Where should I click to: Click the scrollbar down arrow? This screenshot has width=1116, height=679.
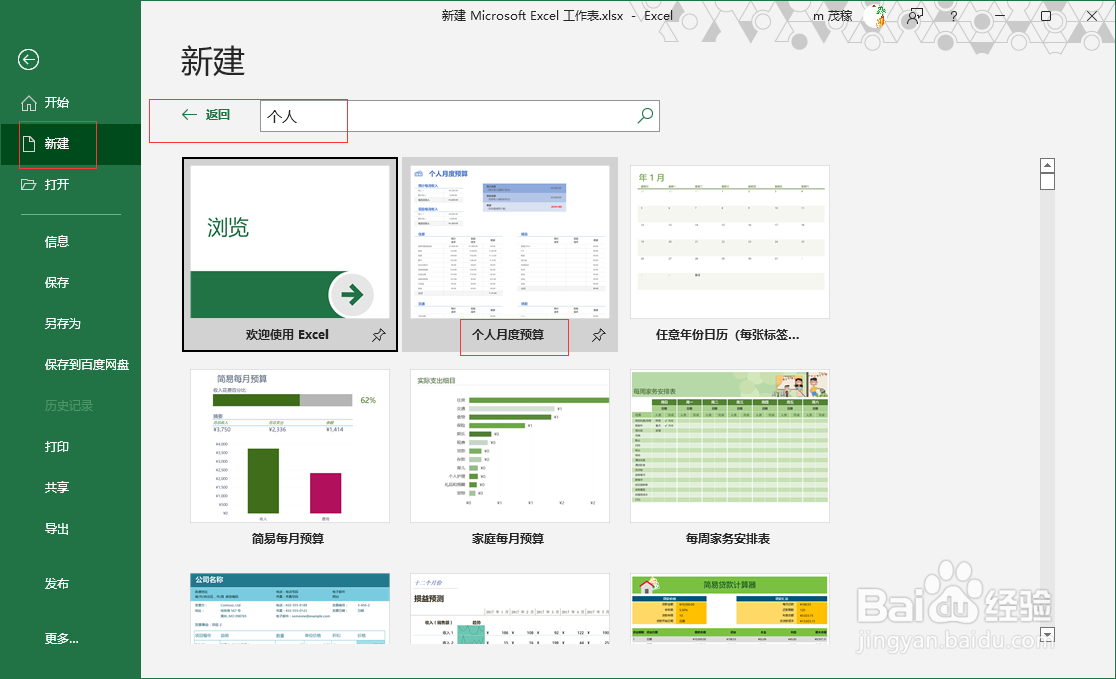(x=1047, y=634)
